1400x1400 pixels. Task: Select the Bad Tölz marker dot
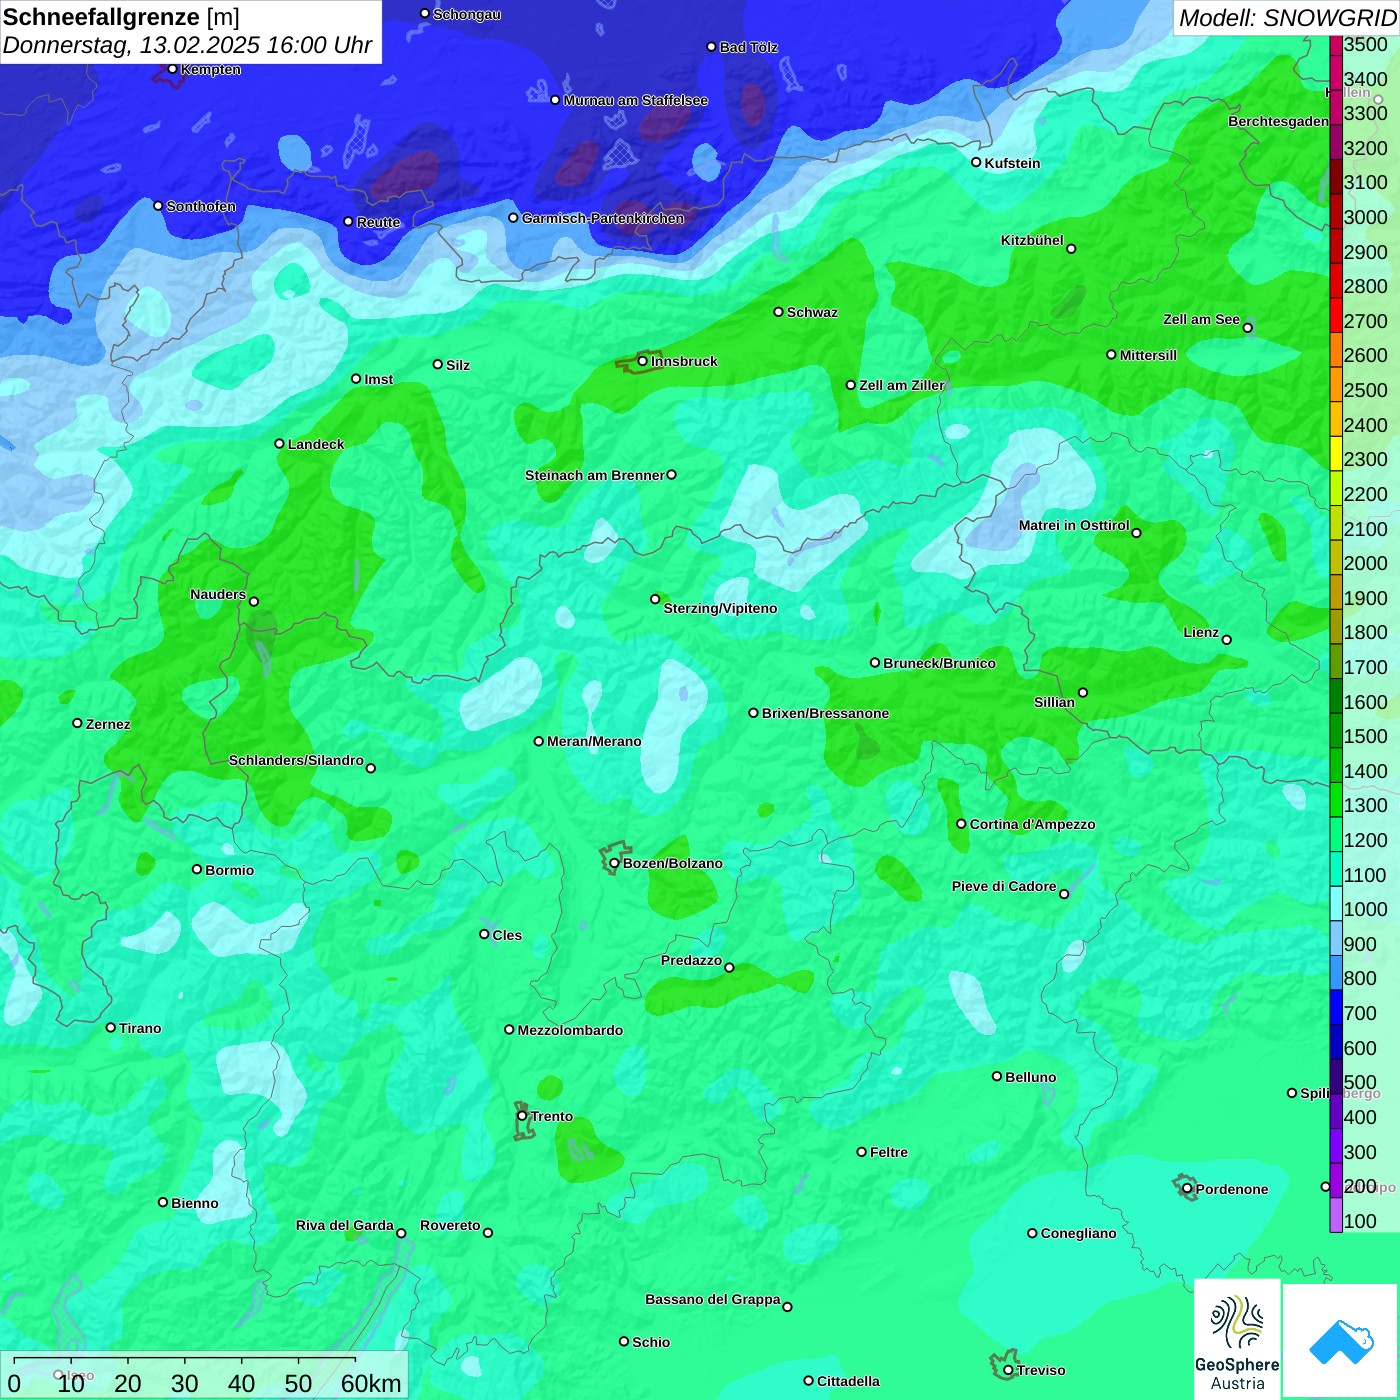(712, 47)
